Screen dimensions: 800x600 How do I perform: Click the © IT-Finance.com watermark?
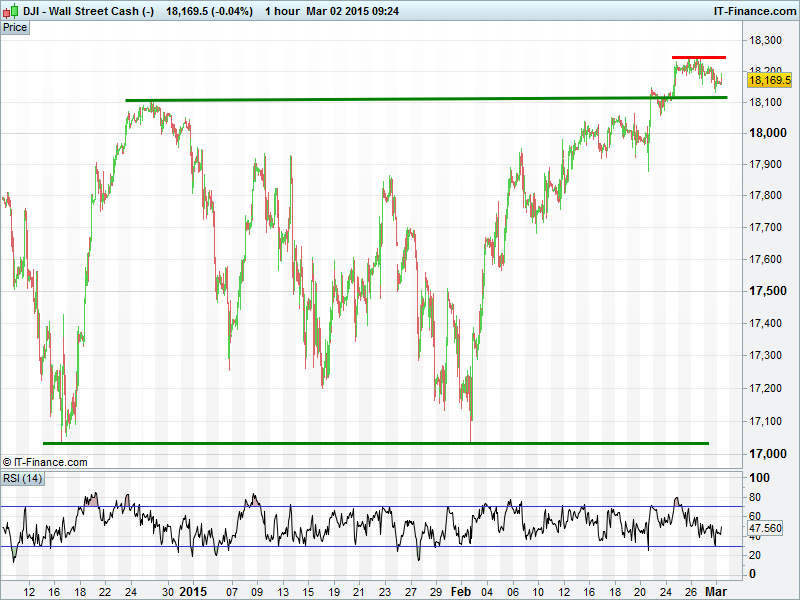point(45,462)
